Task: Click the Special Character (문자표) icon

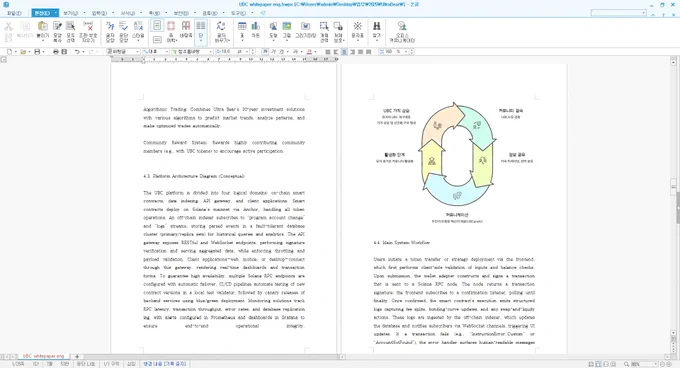Action: point(357,31)
